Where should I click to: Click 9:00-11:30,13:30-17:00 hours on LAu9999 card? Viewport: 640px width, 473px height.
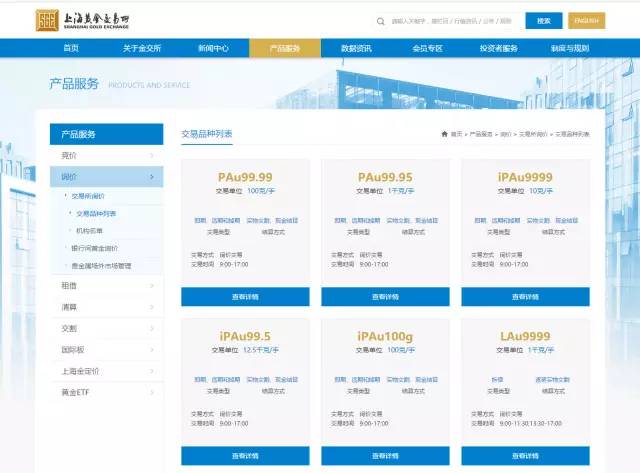(x=531, y=424)
